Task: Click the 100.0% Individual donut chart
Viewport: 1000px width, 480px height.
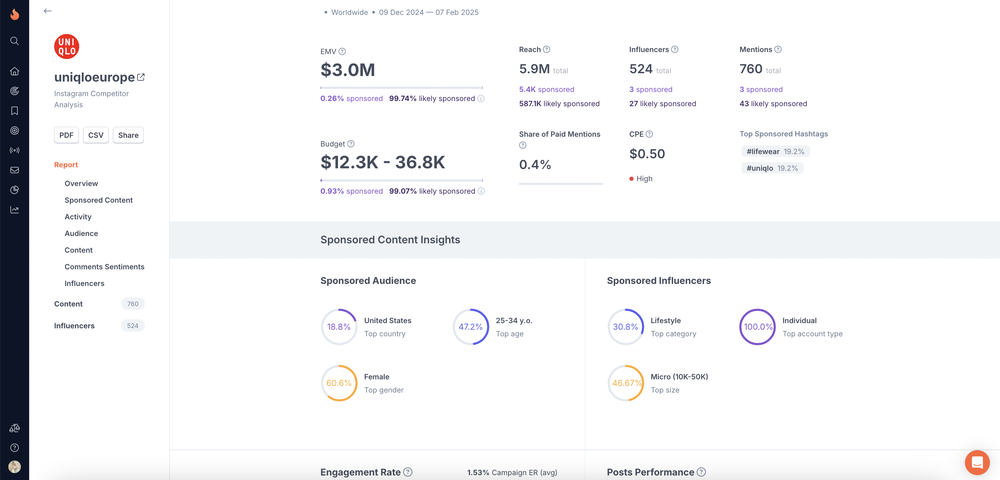Action: point(758,327)
